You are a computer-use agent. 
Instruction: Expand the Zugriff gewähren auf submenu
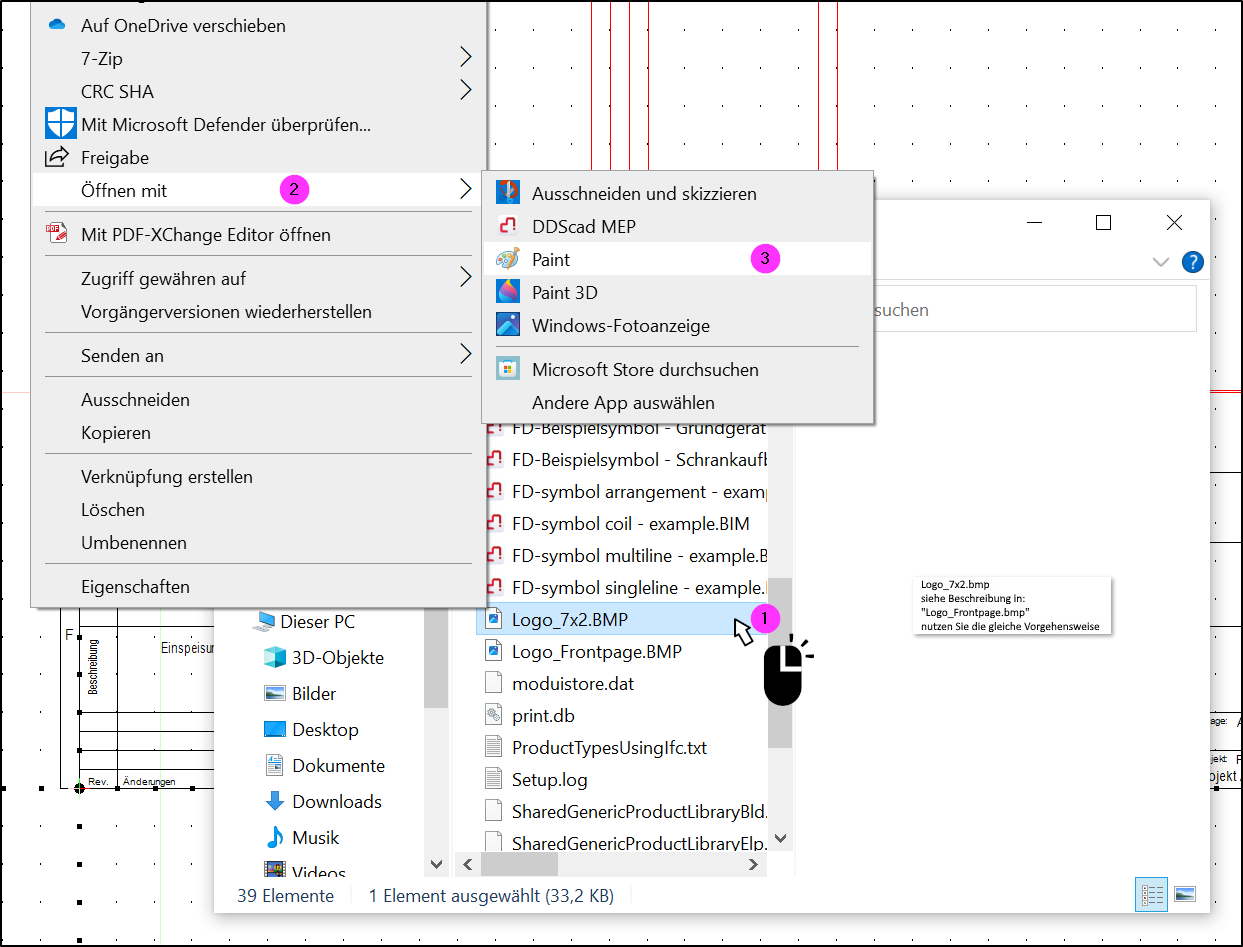tap(466, 278)
